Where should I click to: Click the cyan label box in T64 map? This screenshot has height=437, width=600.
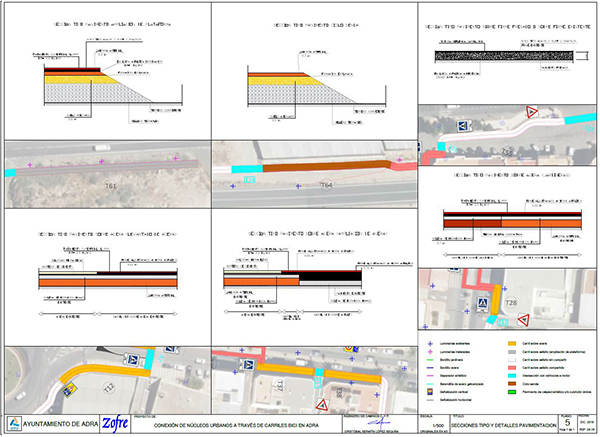pos(249,179)
